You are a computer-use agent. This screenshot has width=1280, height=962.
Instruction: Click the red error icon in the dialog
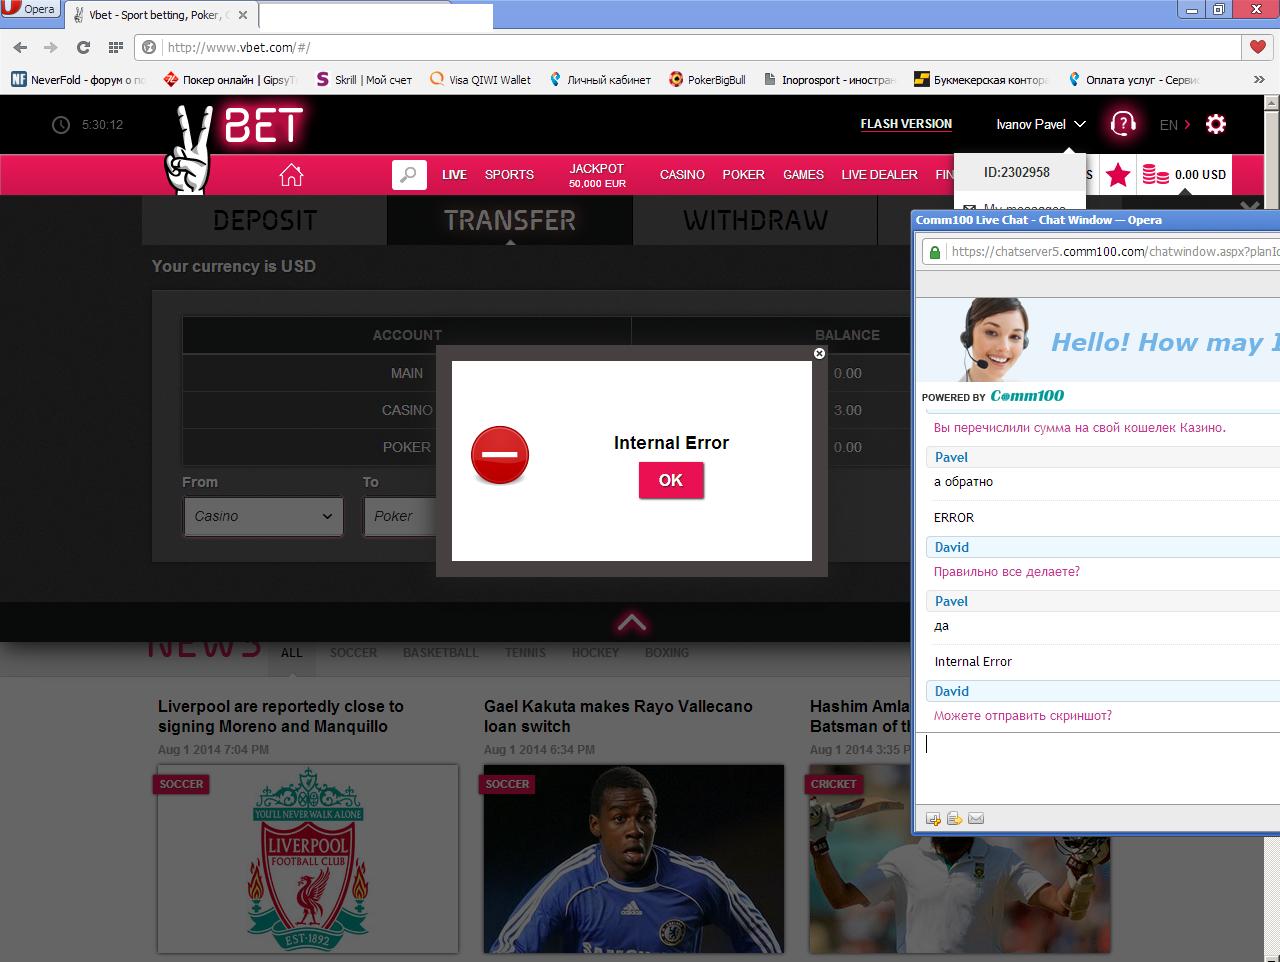pyautogui.click(x=500, y=455)
